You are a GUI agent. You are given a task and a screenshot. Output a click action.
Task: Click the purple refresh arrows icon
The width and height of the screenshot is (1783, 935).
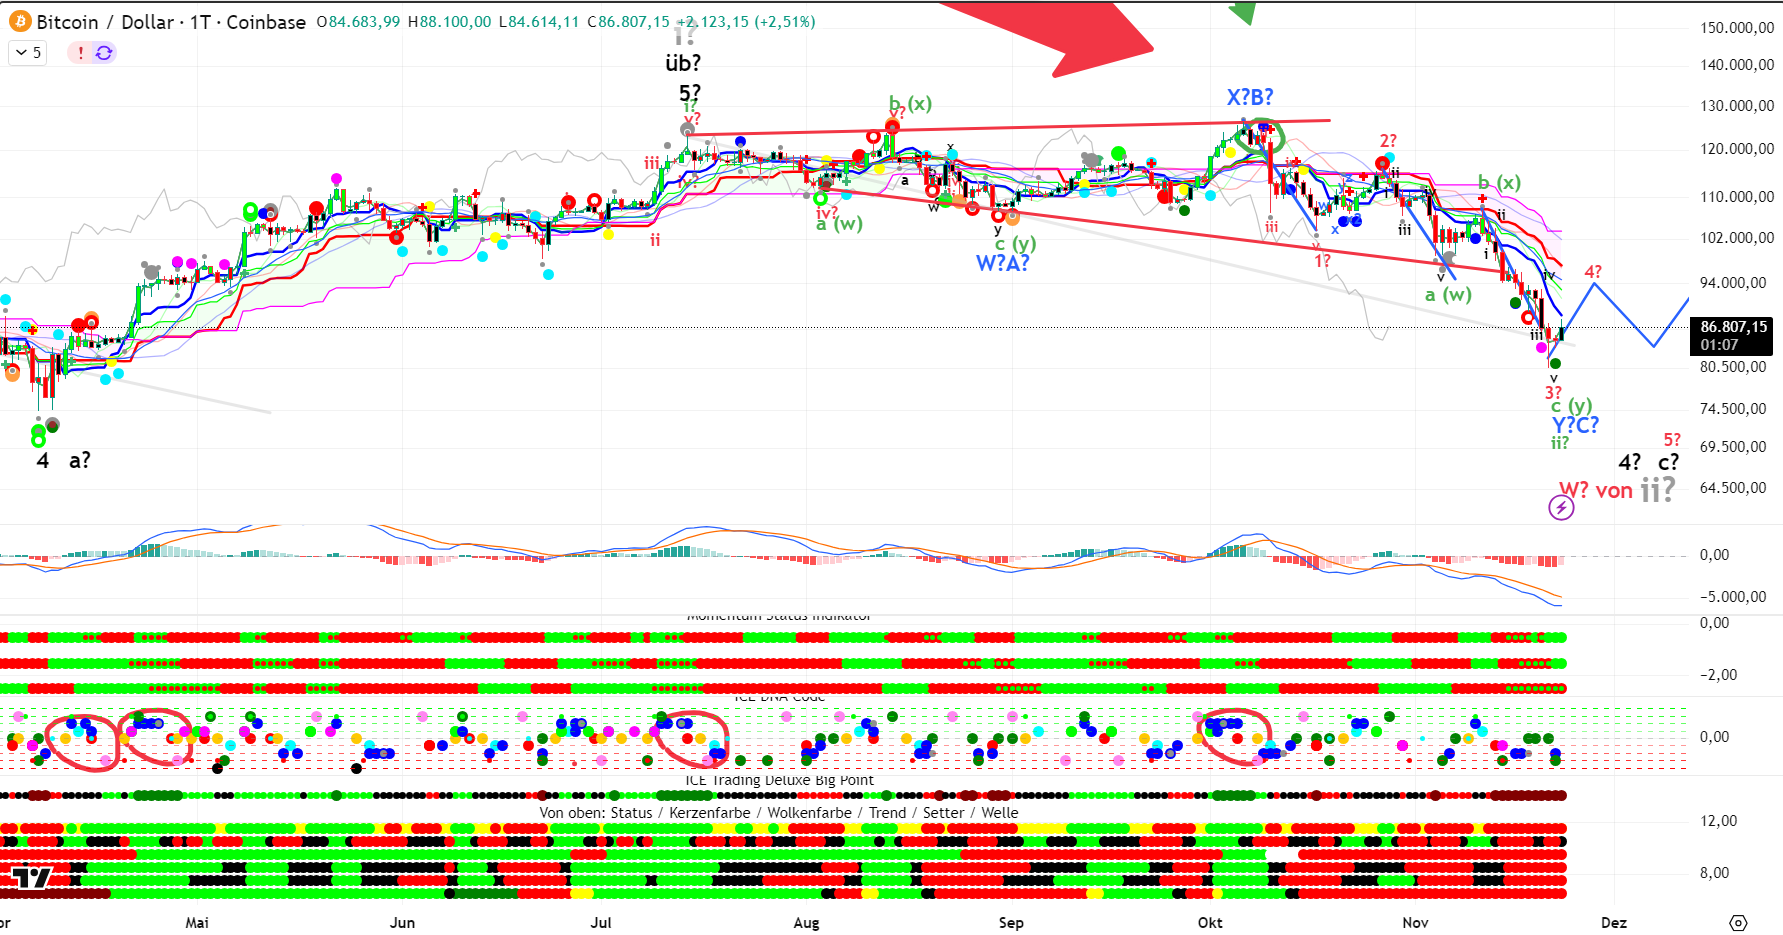tap(104, 52)
